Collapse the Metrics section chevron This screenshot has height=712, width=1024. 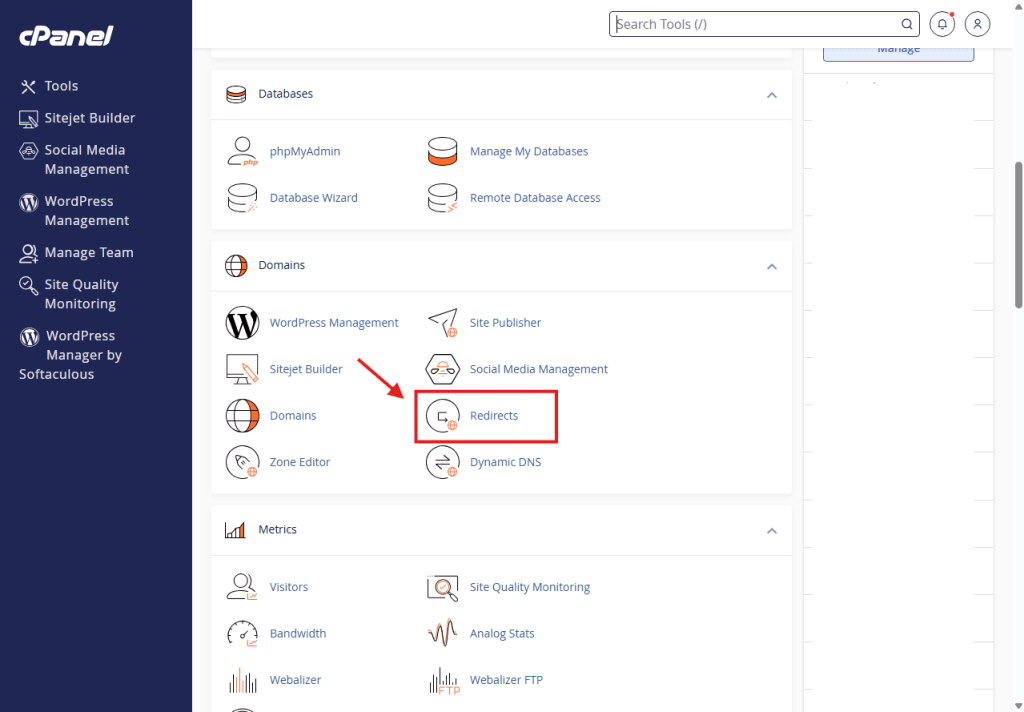[771, 531]
